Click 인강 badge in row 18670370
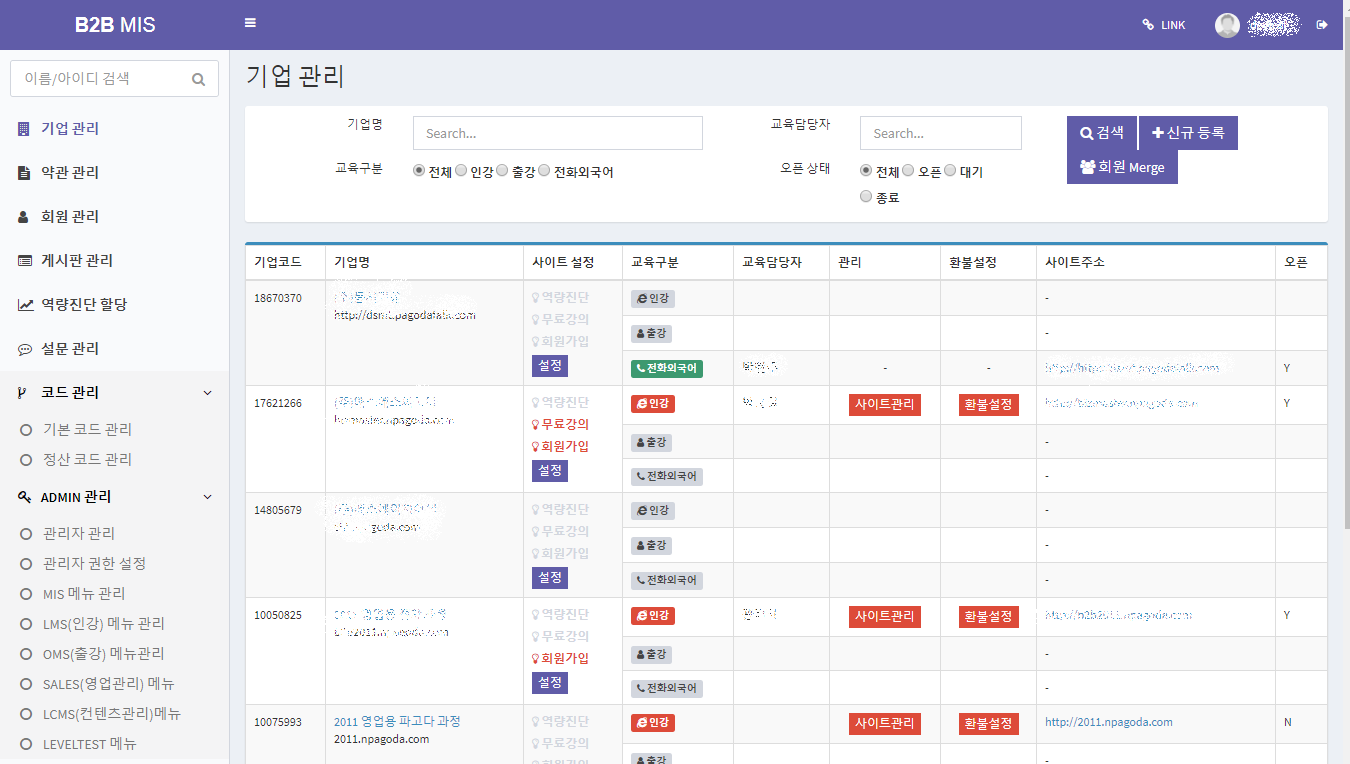This screenshot has width=1350, height=764. 653,298
